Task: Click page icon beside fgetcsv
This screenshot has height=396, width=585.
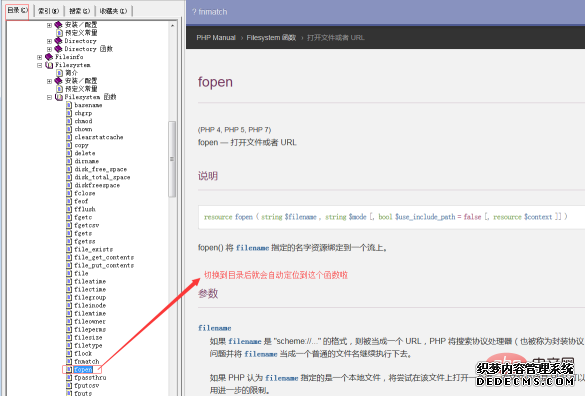Action: coord(69,225)
